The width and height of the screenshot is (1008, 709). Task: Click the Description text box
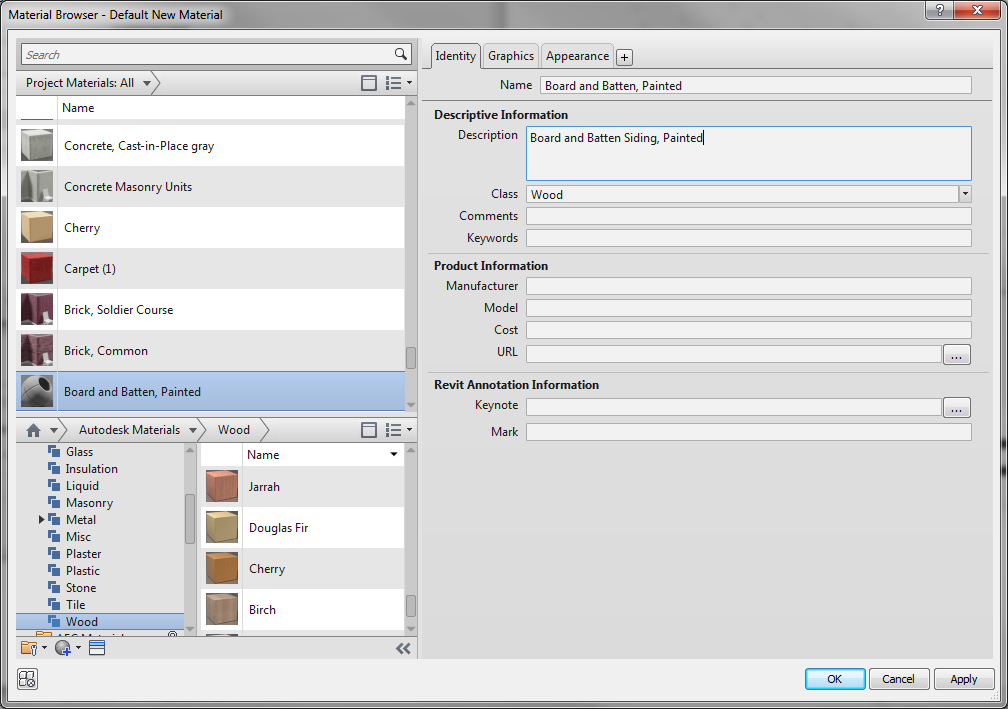[748, 154]
